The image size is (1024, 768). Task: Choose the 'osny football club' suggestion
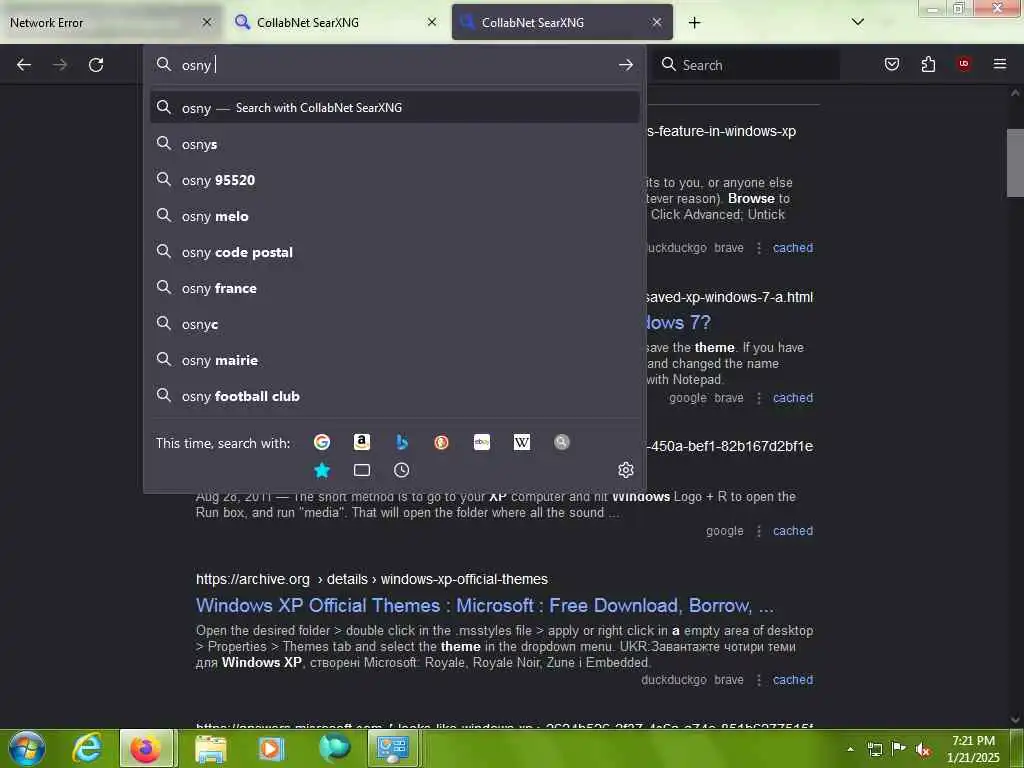coord(394,396)
